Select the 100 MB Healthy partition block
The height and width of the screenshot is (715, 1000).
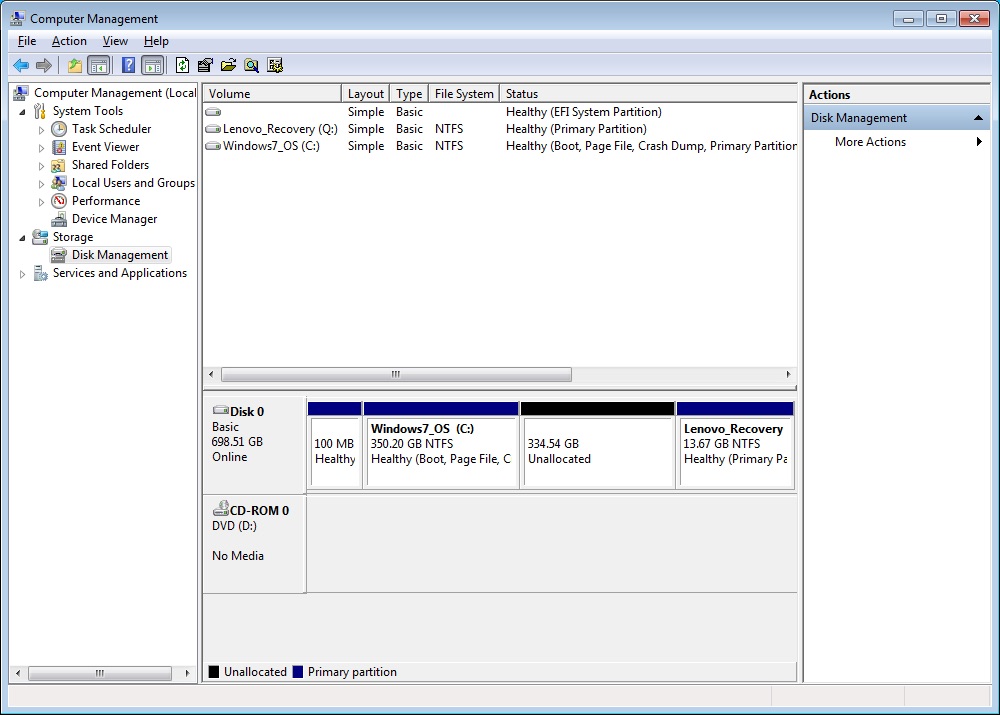click(x=334, y=445)
